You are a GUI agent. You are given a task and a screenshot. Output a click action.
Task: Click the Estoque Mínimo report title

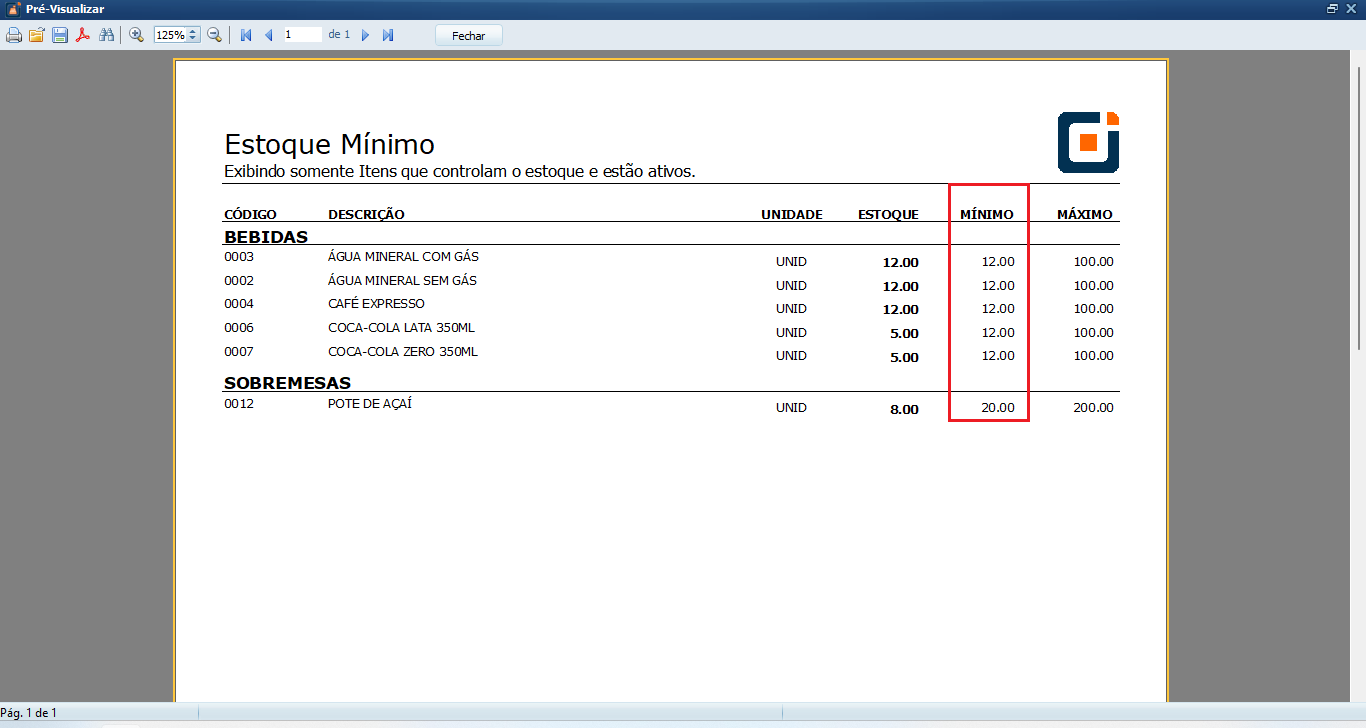329,144
